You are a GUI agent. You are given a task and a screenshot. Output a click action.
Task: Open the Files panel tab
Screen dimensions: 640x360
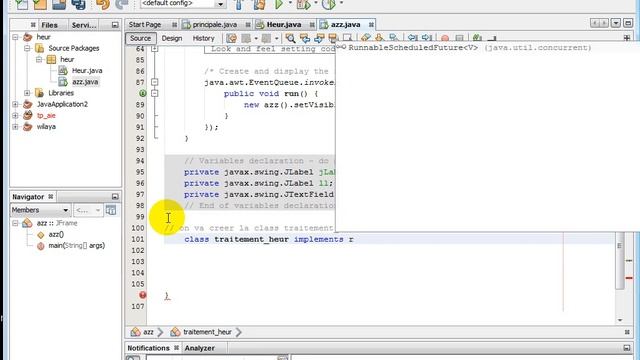[x=49, y=25]
